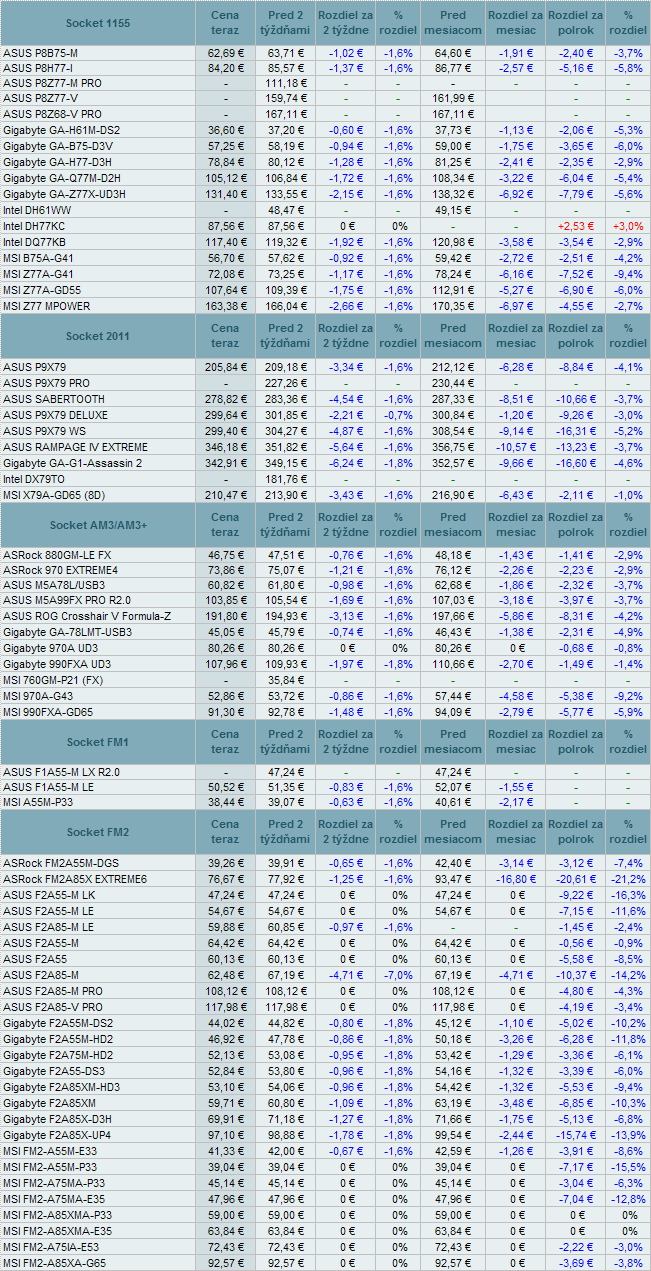Select the 'MSI X79A-GD65 (8D)' row name
The height and width of the screenshot is (1271, 651).
click(x=56, y=495)
